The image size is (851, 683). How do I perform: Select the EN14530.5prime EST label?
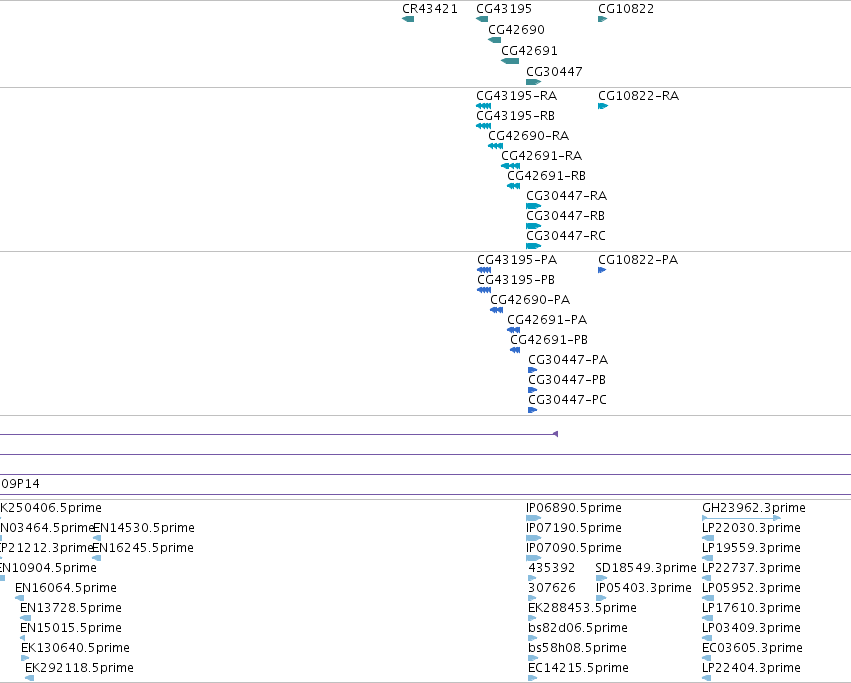[x=144, y=528]
